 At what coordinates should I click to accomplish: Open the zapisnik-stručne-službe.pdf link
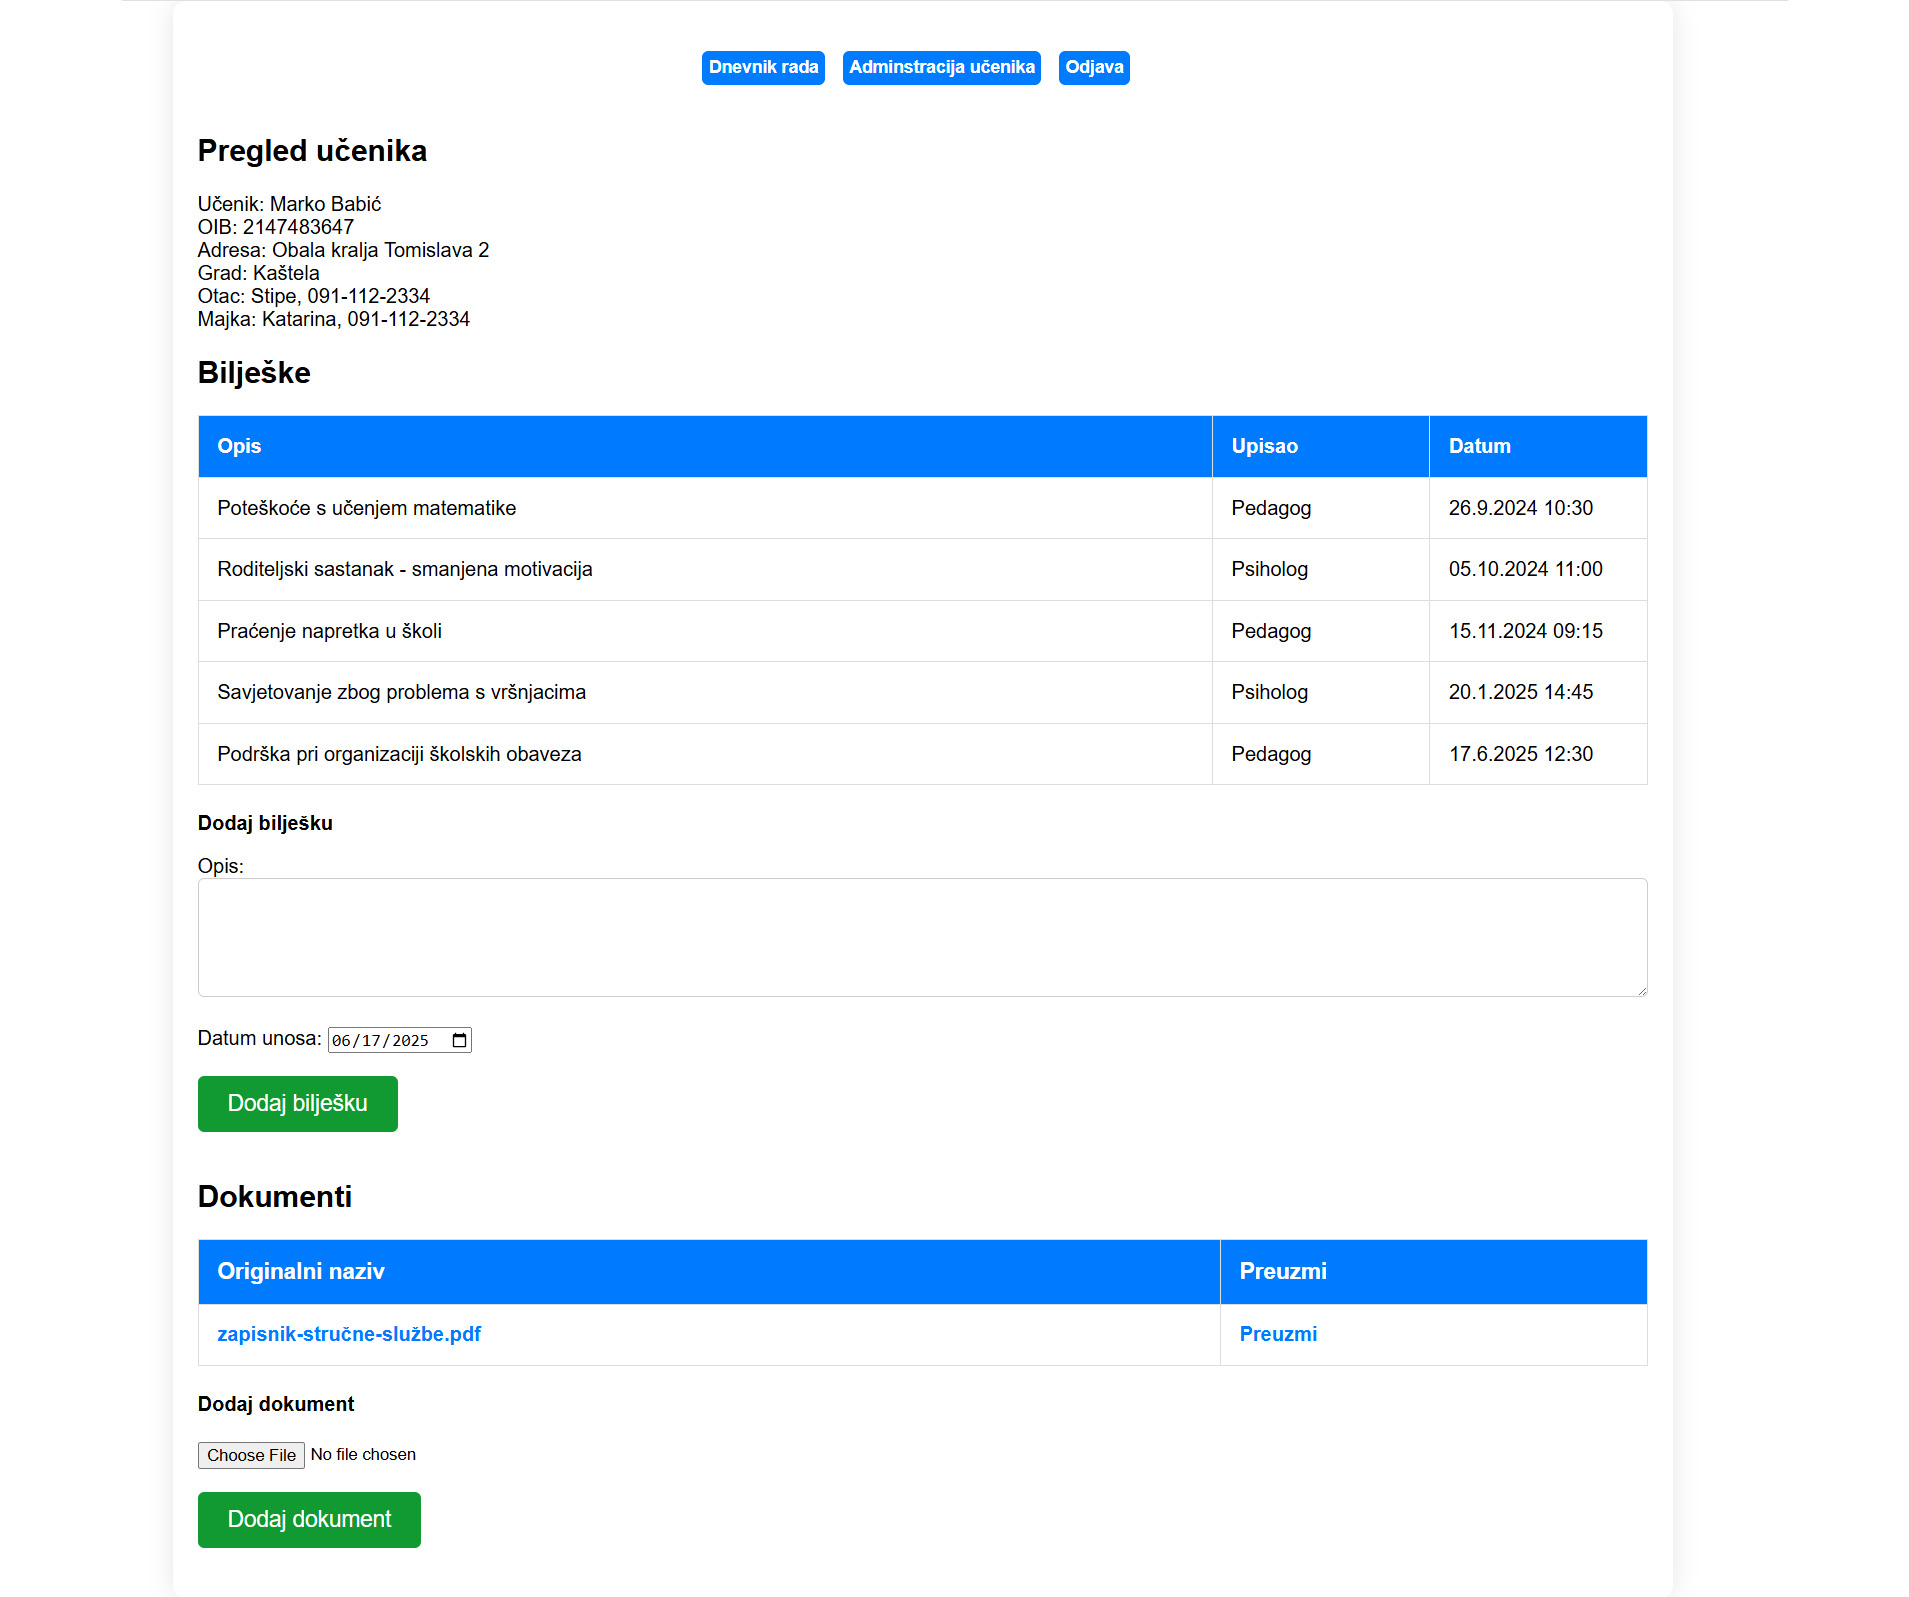pyautogui.click(x=349, y=1334)
